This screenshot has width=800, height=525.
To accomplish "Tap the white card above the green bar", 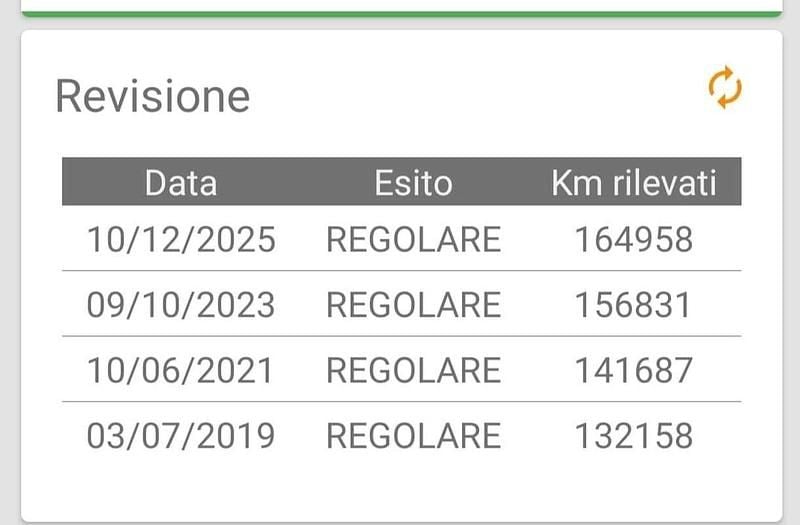I will 400,5.
